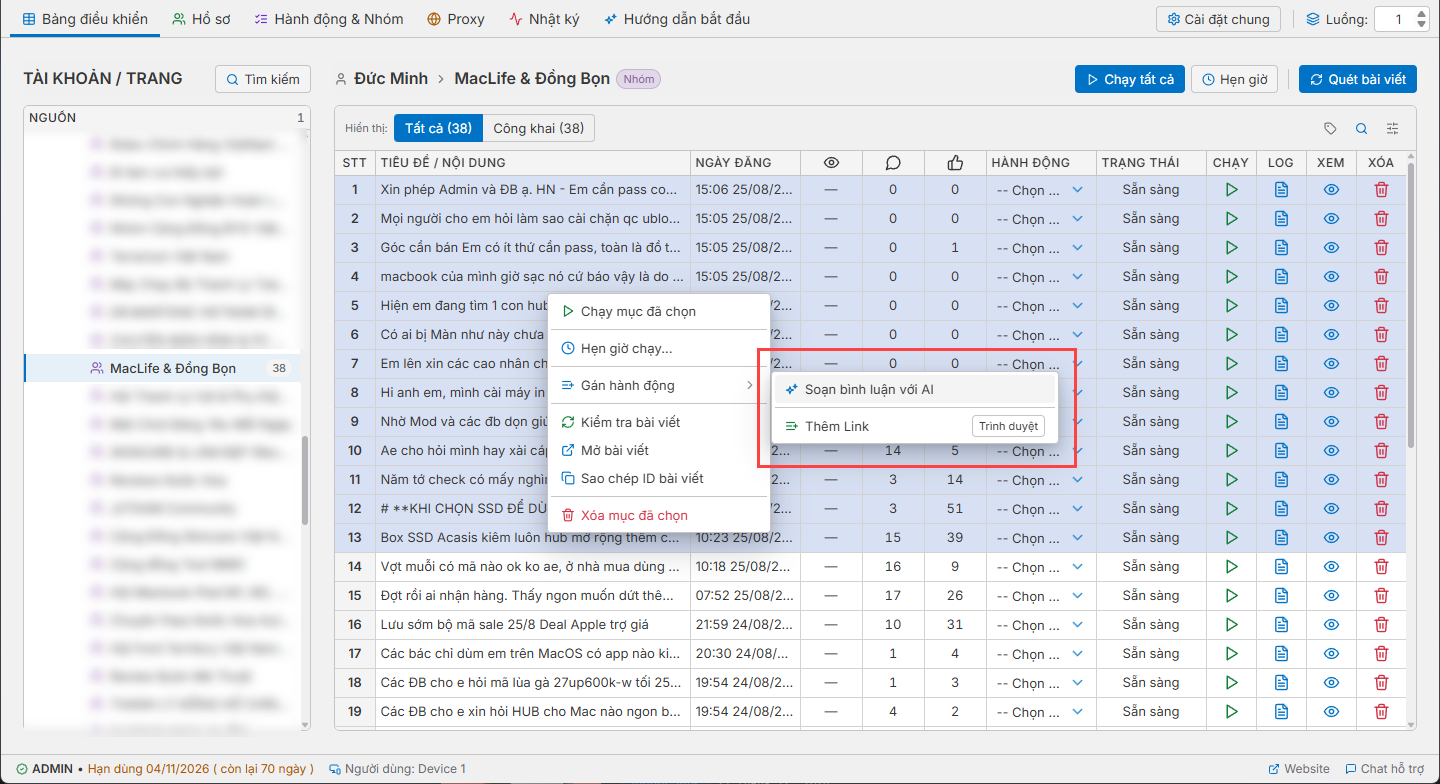Open action dropdown for row 14
Screen dimensions: 1440x784
click(1040, 567)
